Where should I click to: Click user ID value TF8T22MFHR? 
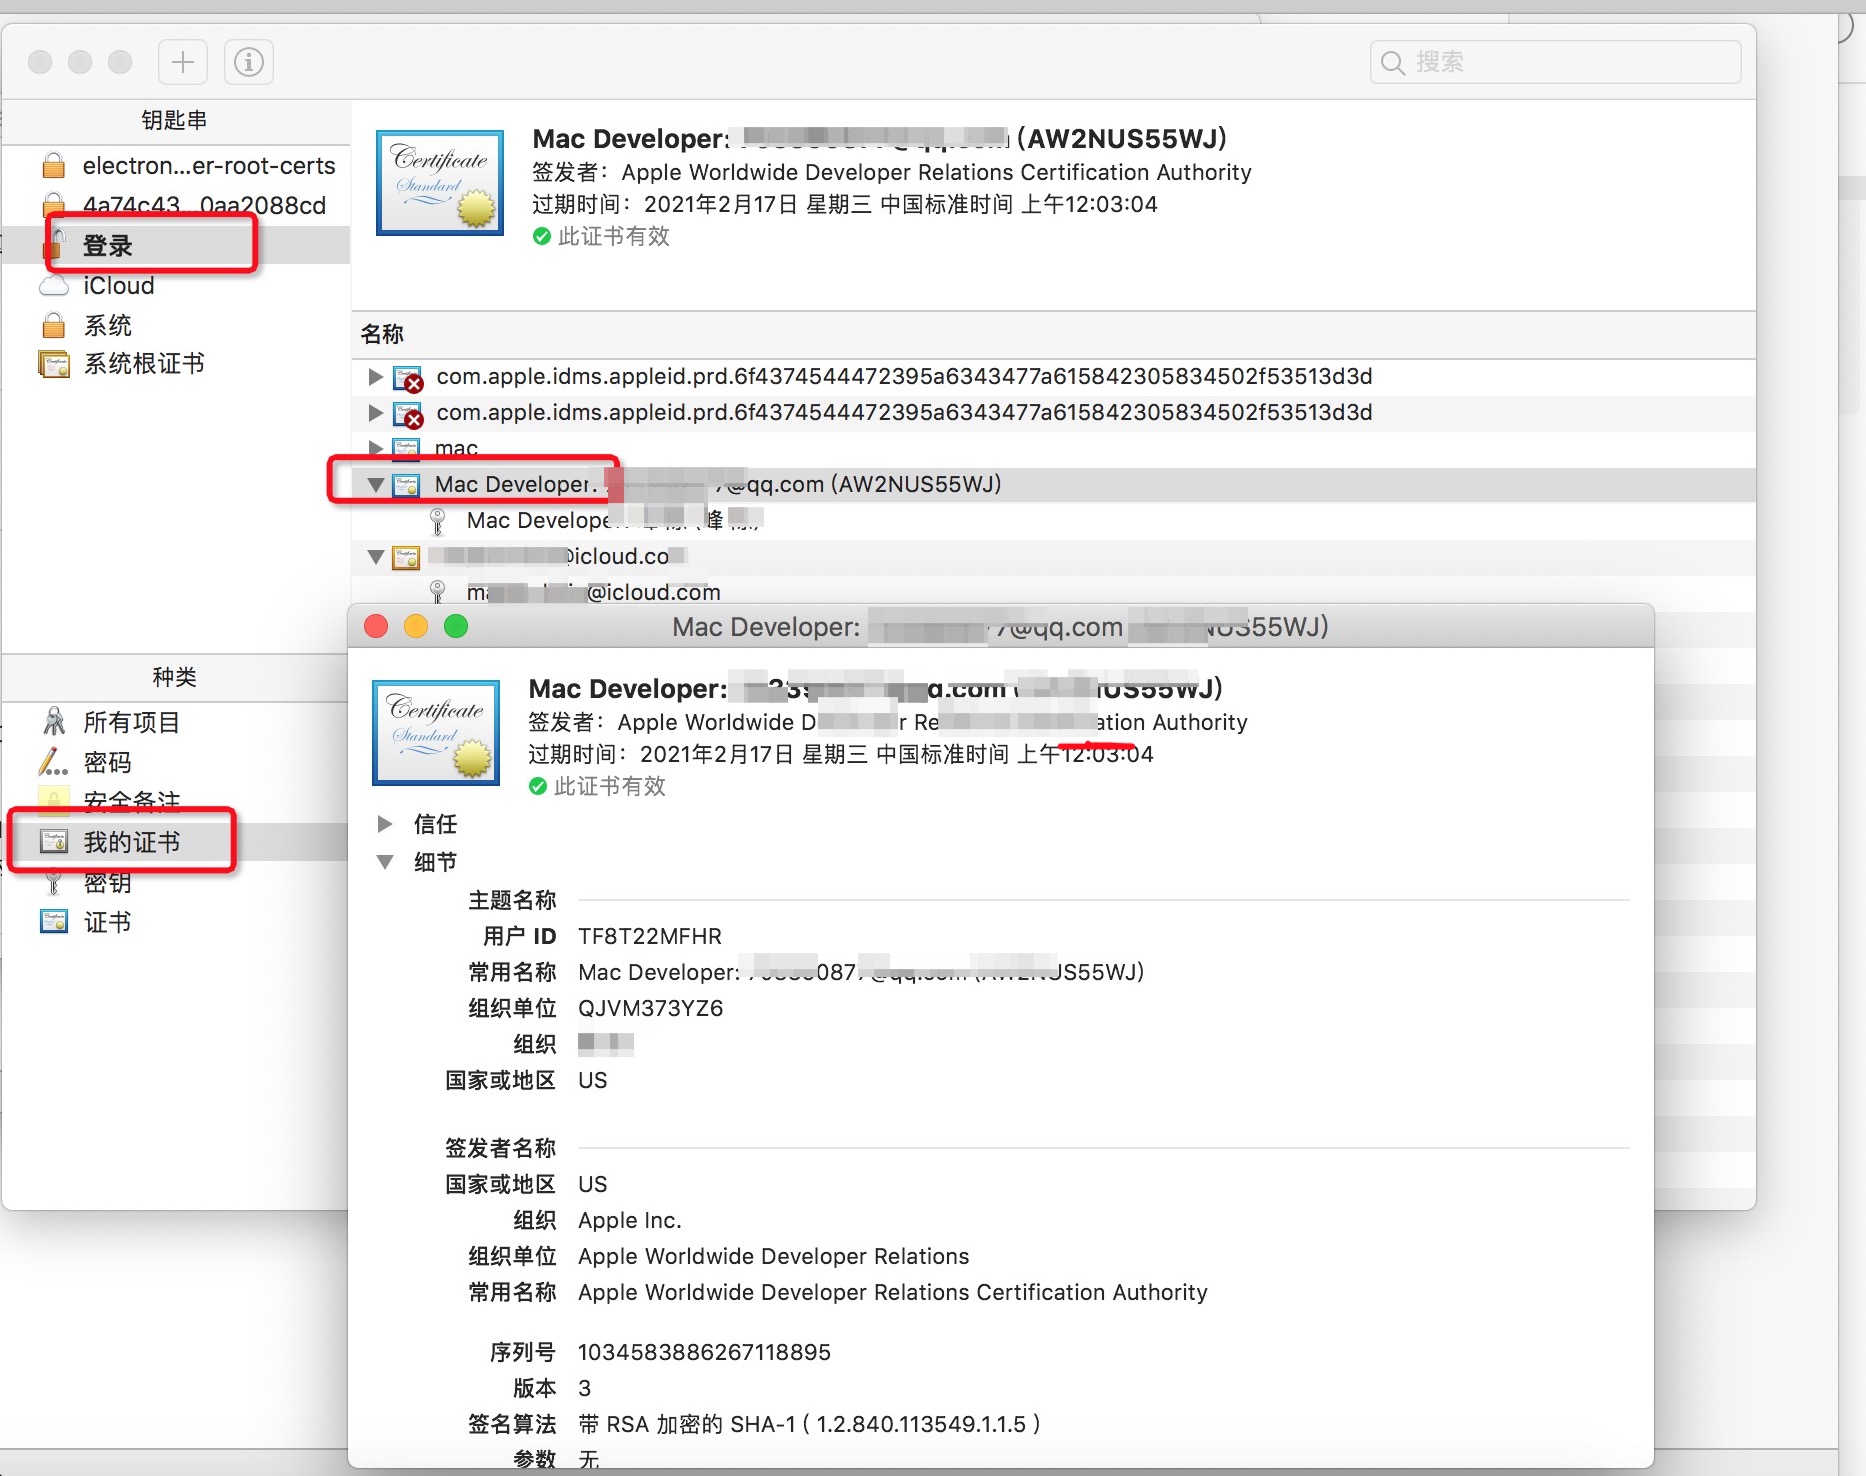click(x=650, y=936)
